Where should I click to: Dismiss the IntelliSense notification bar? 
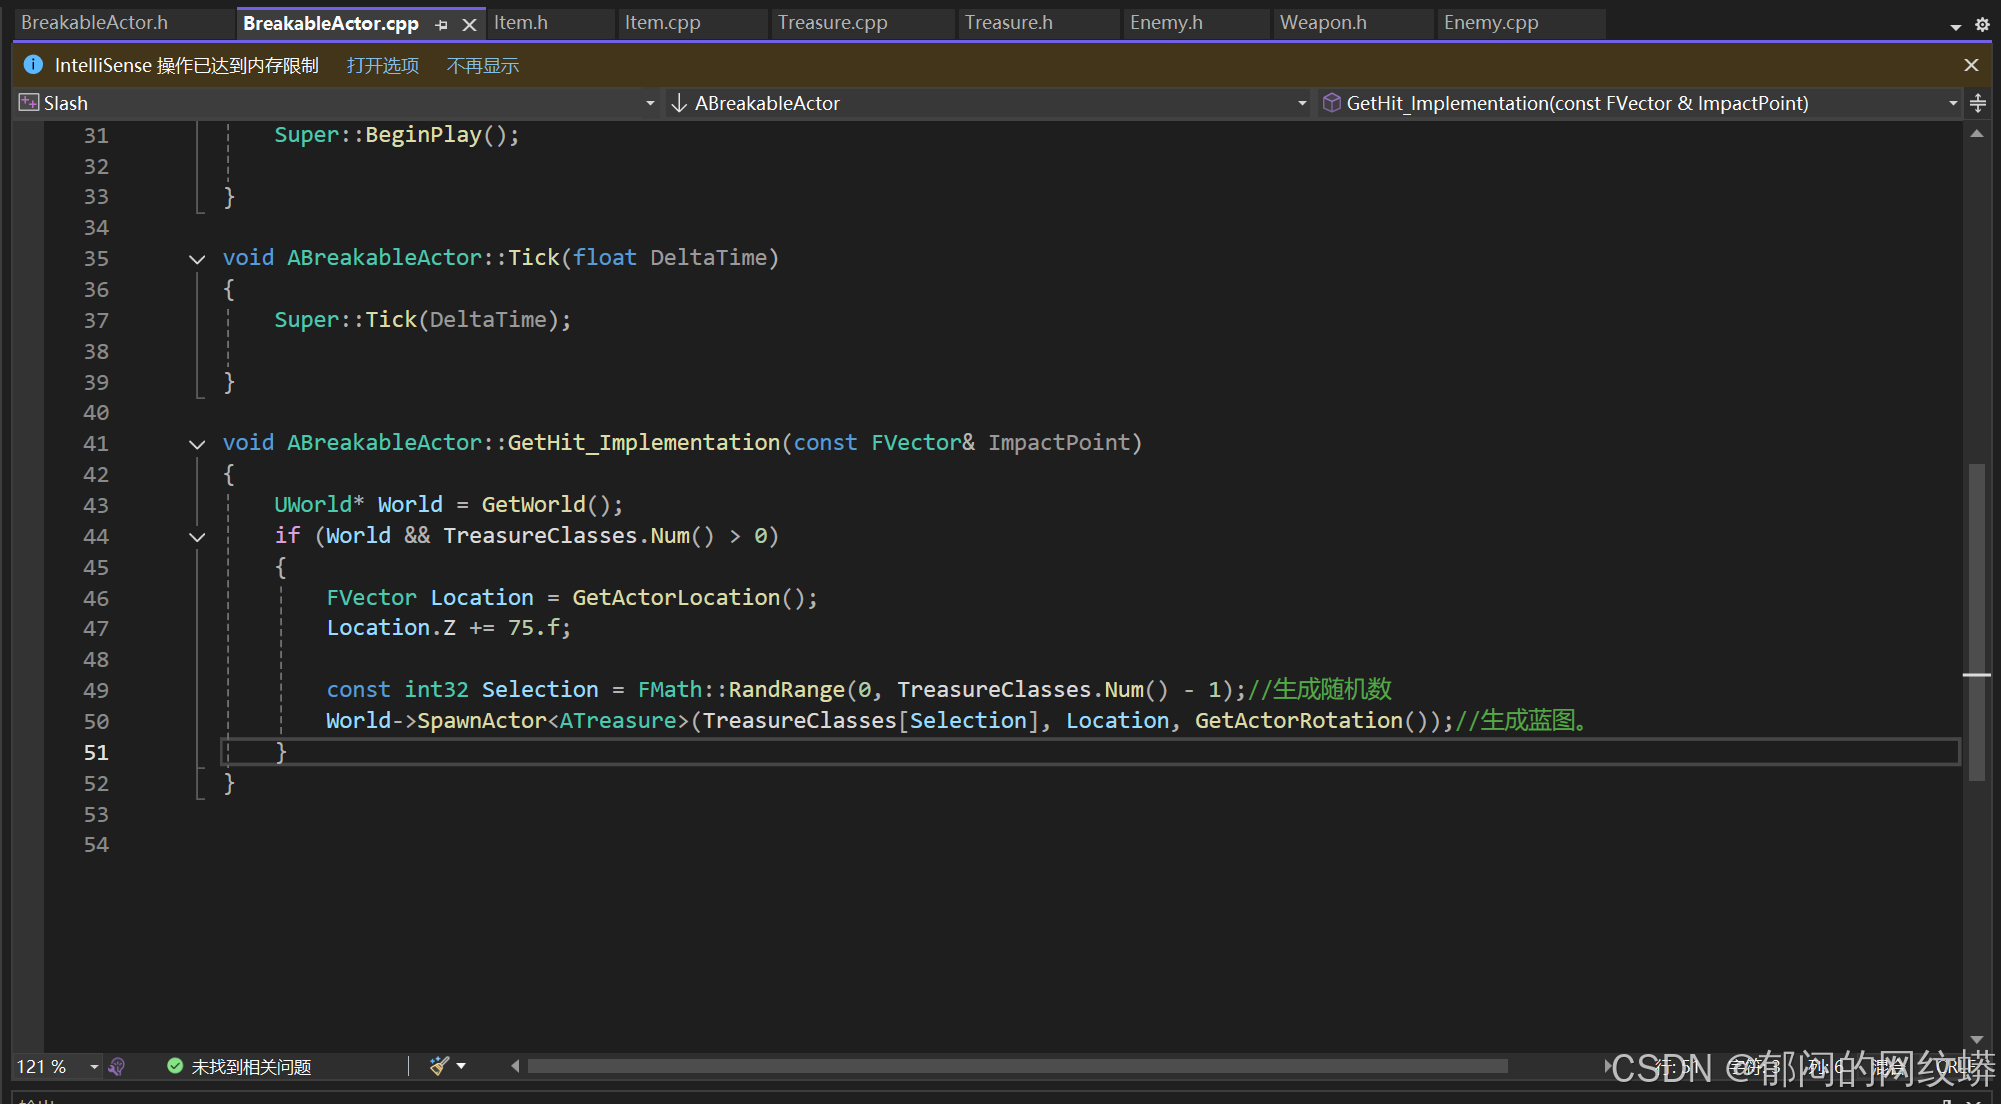pyautogui.click(x=1971, y=65)
